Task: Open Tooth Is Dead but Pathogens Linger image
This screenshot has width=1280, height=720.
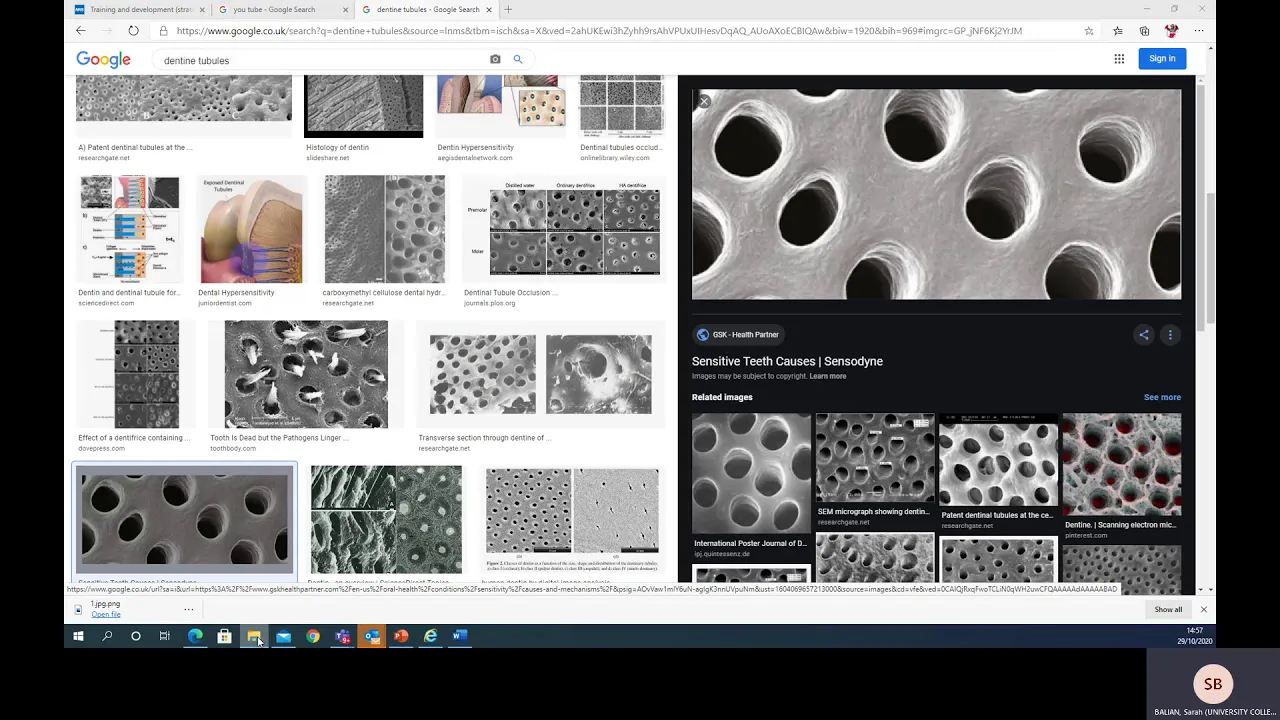Action: click(306, 374)
